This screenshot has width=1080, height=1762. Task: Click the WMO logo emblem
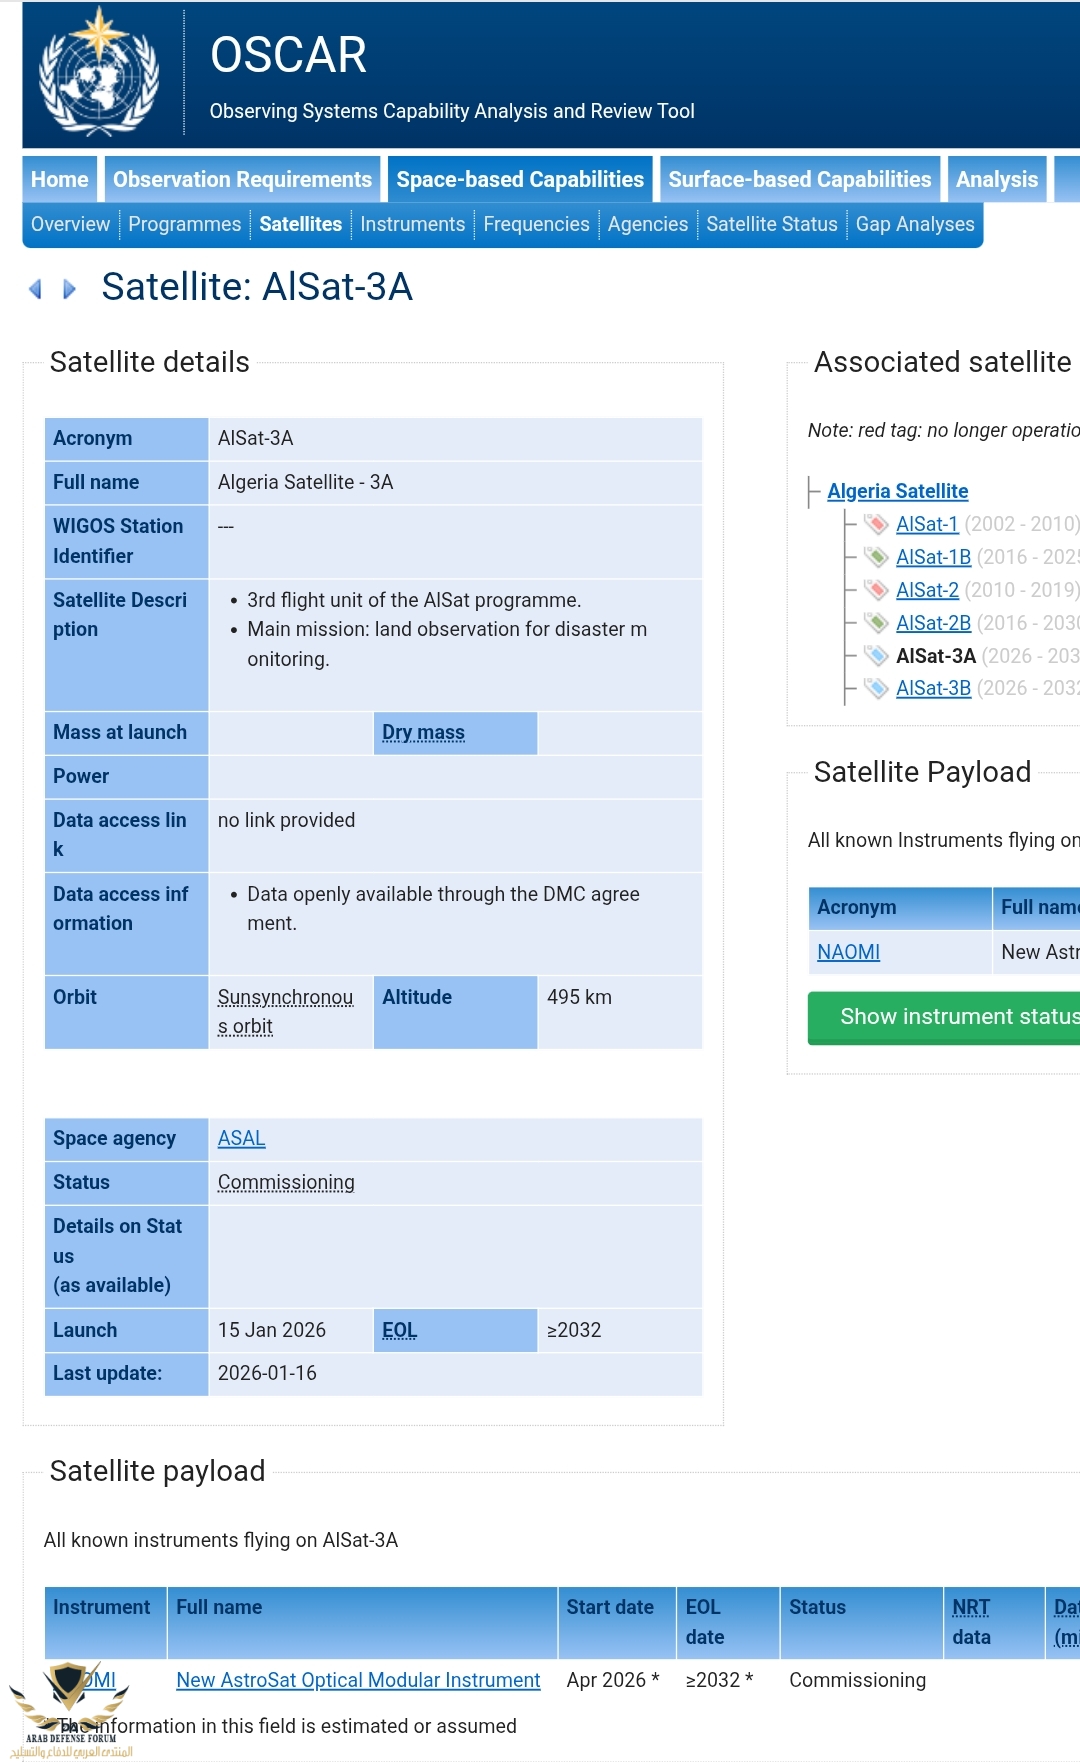[x=98, y=73]
